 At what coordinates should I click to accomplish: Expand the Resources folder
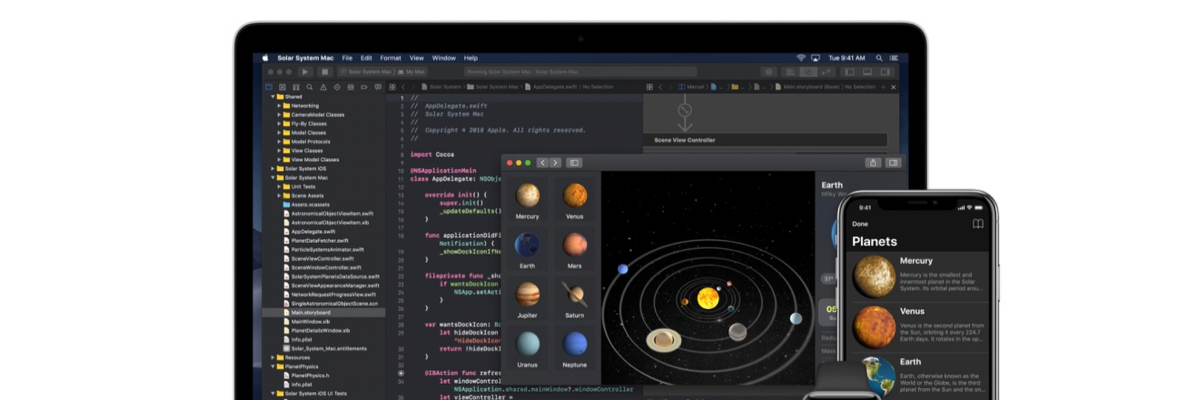tap(272, 357)
